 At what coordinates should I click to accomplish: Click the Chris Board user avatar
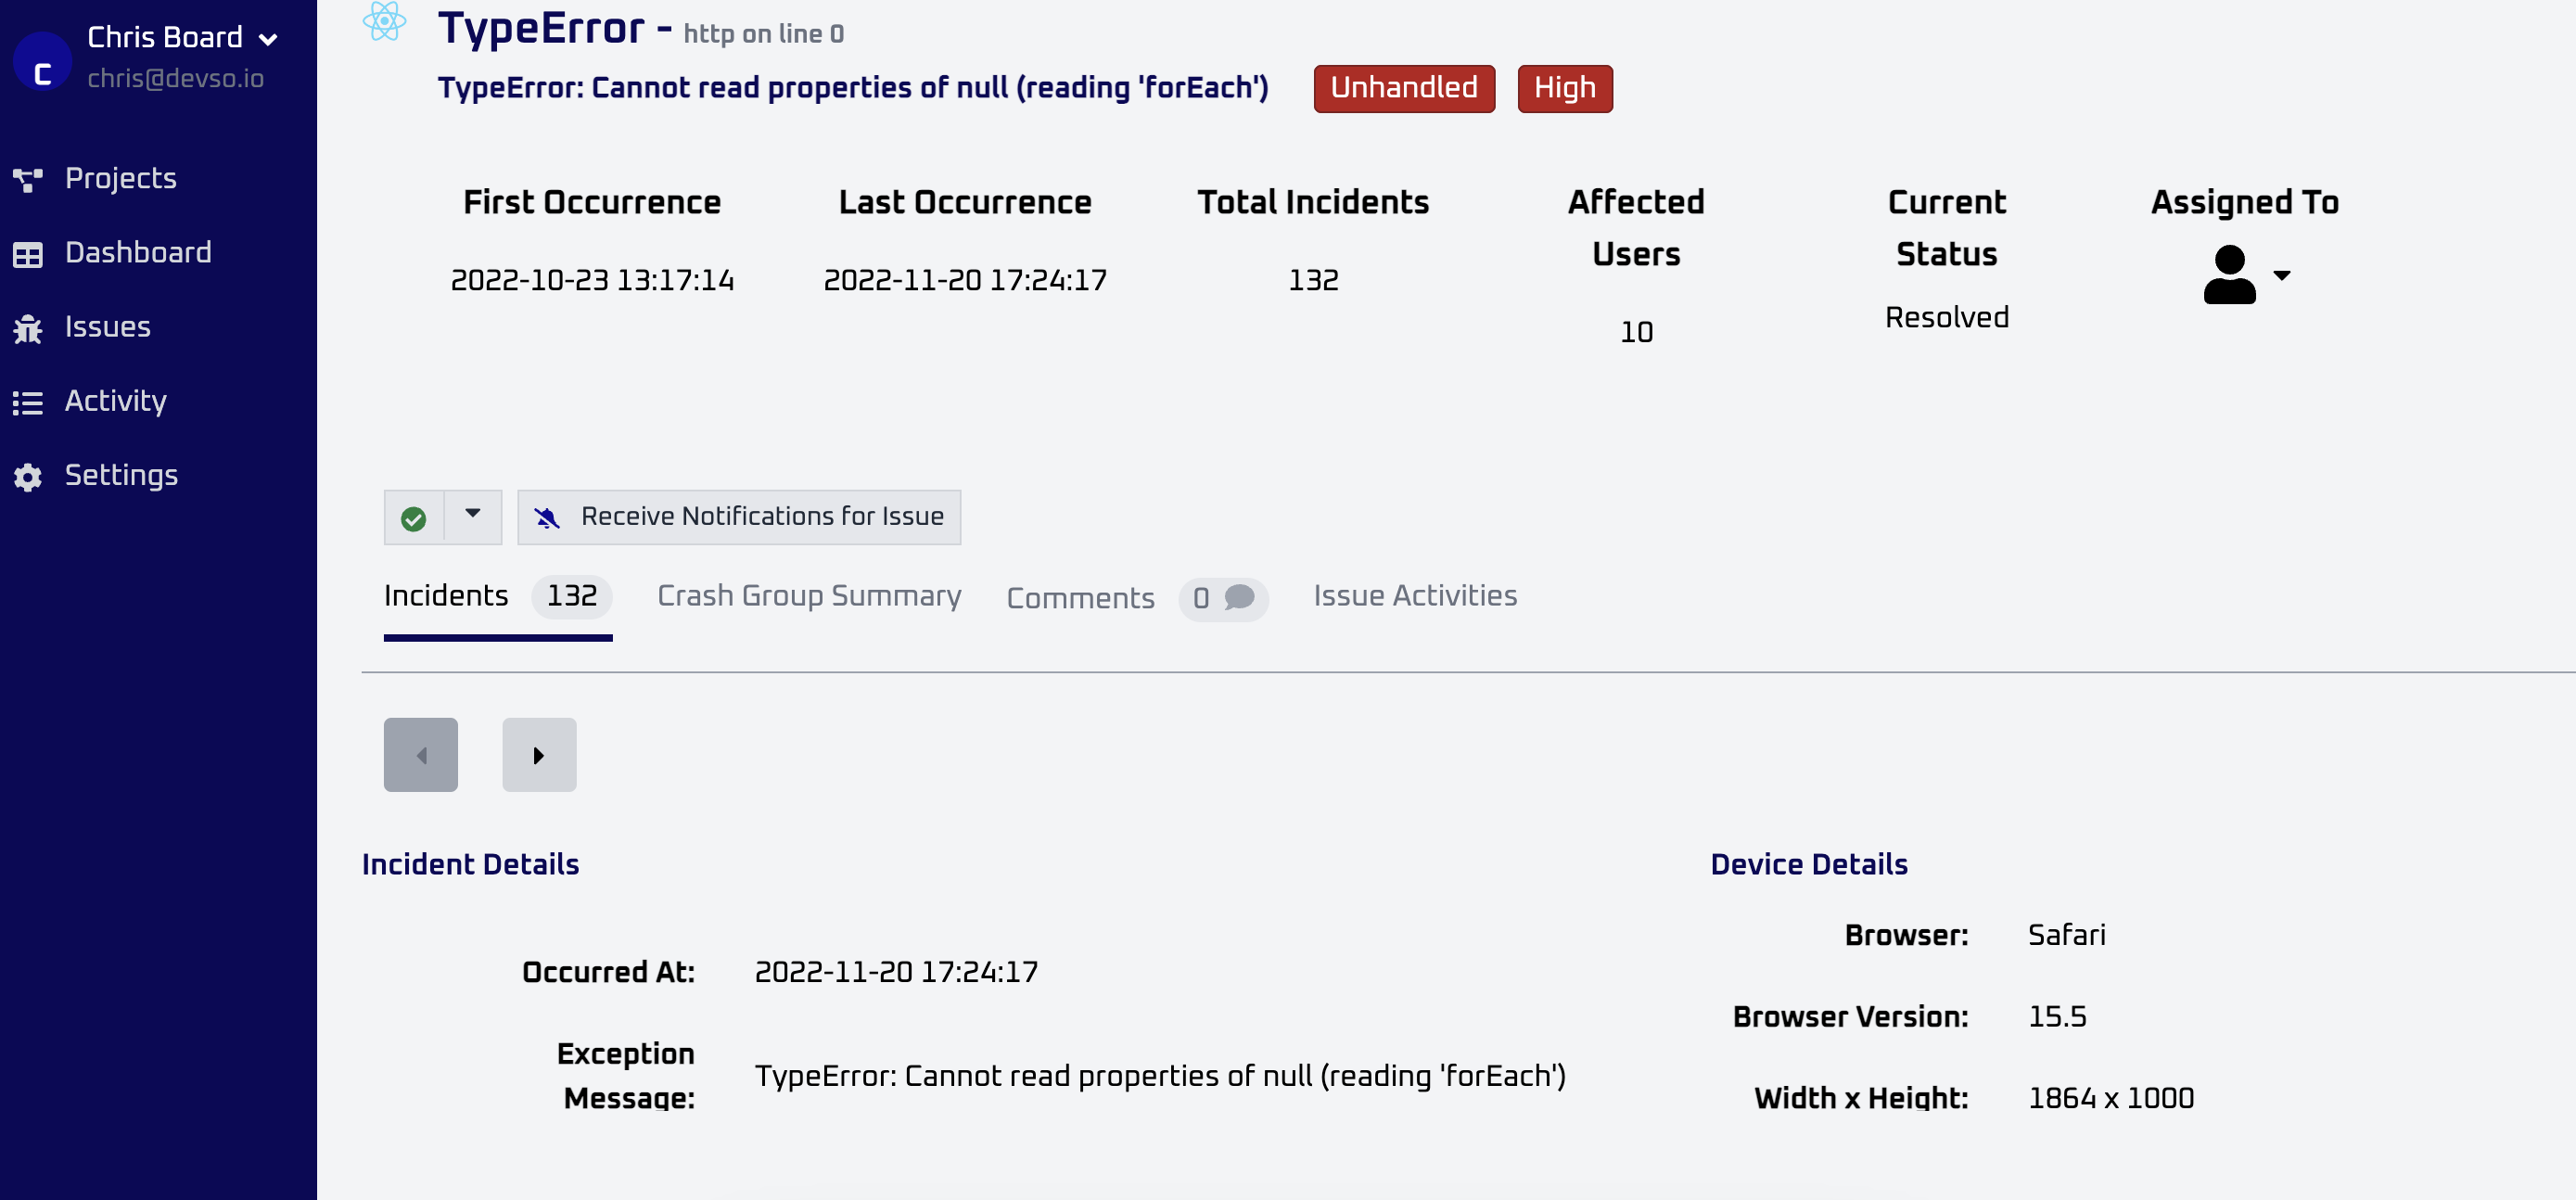coord(42,62)
